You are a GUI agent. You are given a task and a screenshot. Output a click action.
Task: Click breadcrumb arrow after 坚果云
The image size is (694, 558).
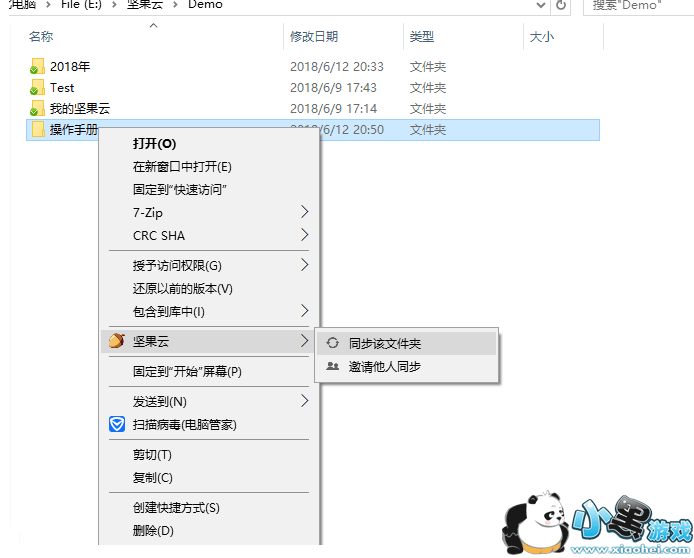[x=175, y=5]
